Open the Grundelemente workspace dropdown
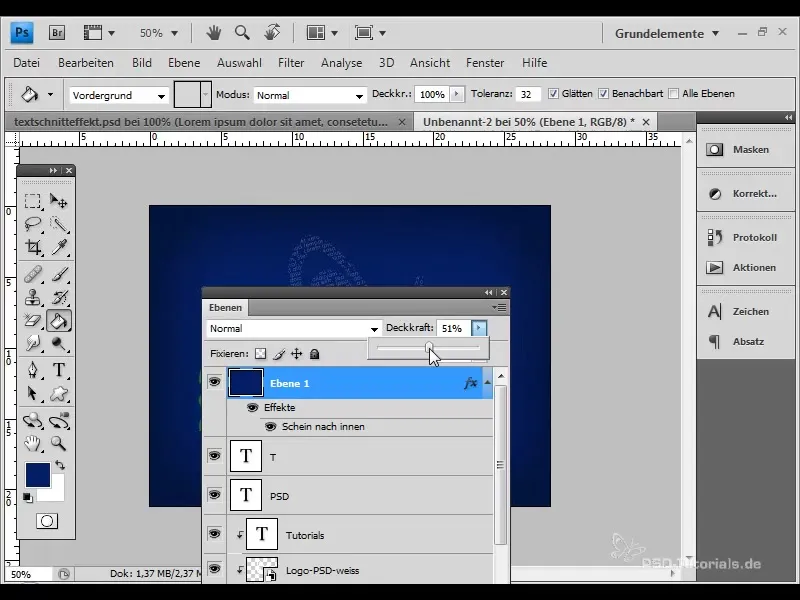The width and height of the screenshot is (800, 600). (667, 34)
